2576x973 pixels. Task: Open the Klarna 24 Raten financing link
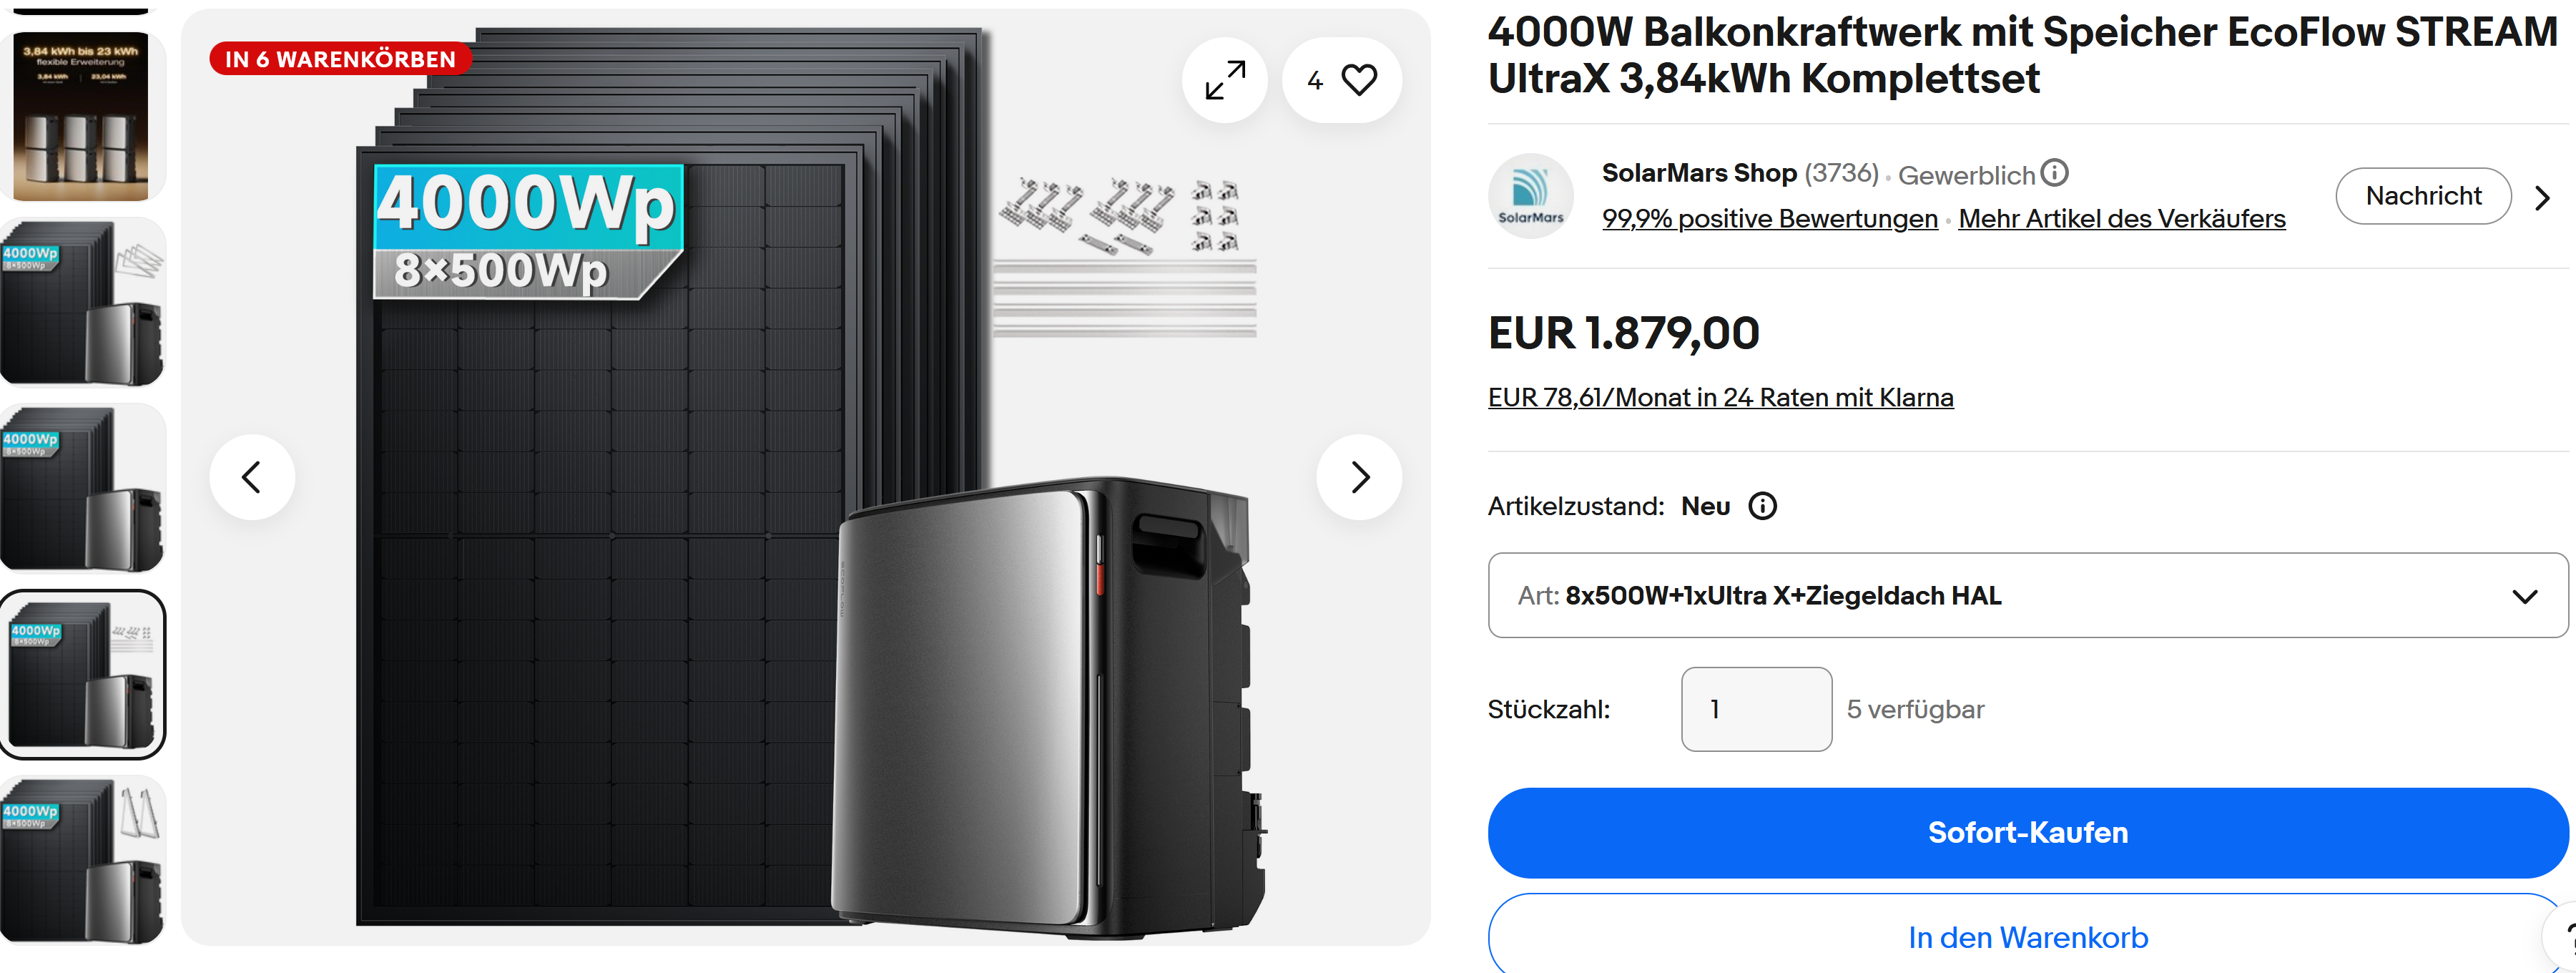tap(1720, 397)
